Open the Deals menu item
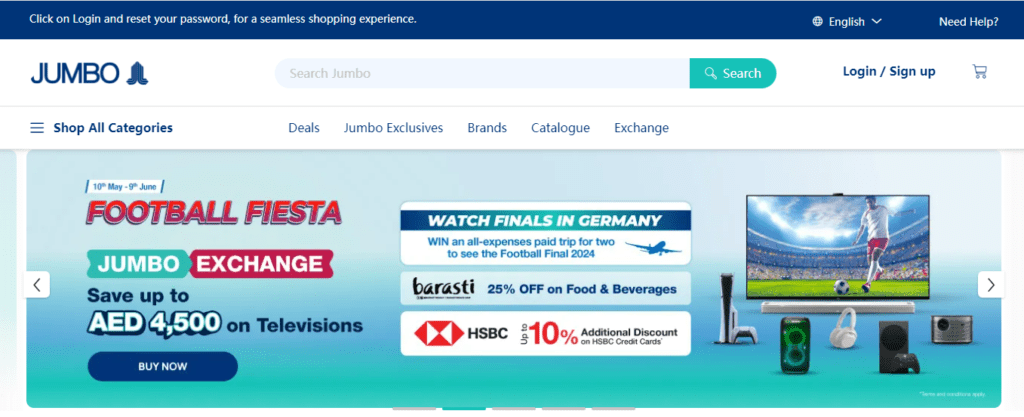 (x=304, y=128)
